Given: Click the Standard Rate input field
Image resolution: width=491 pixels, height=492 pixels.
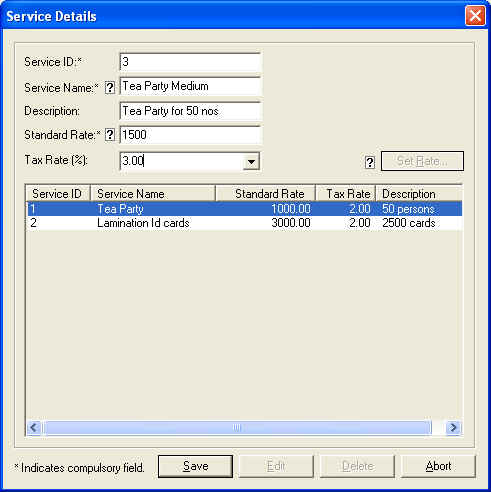Looking at the screenshot, I should click(190, 135).
